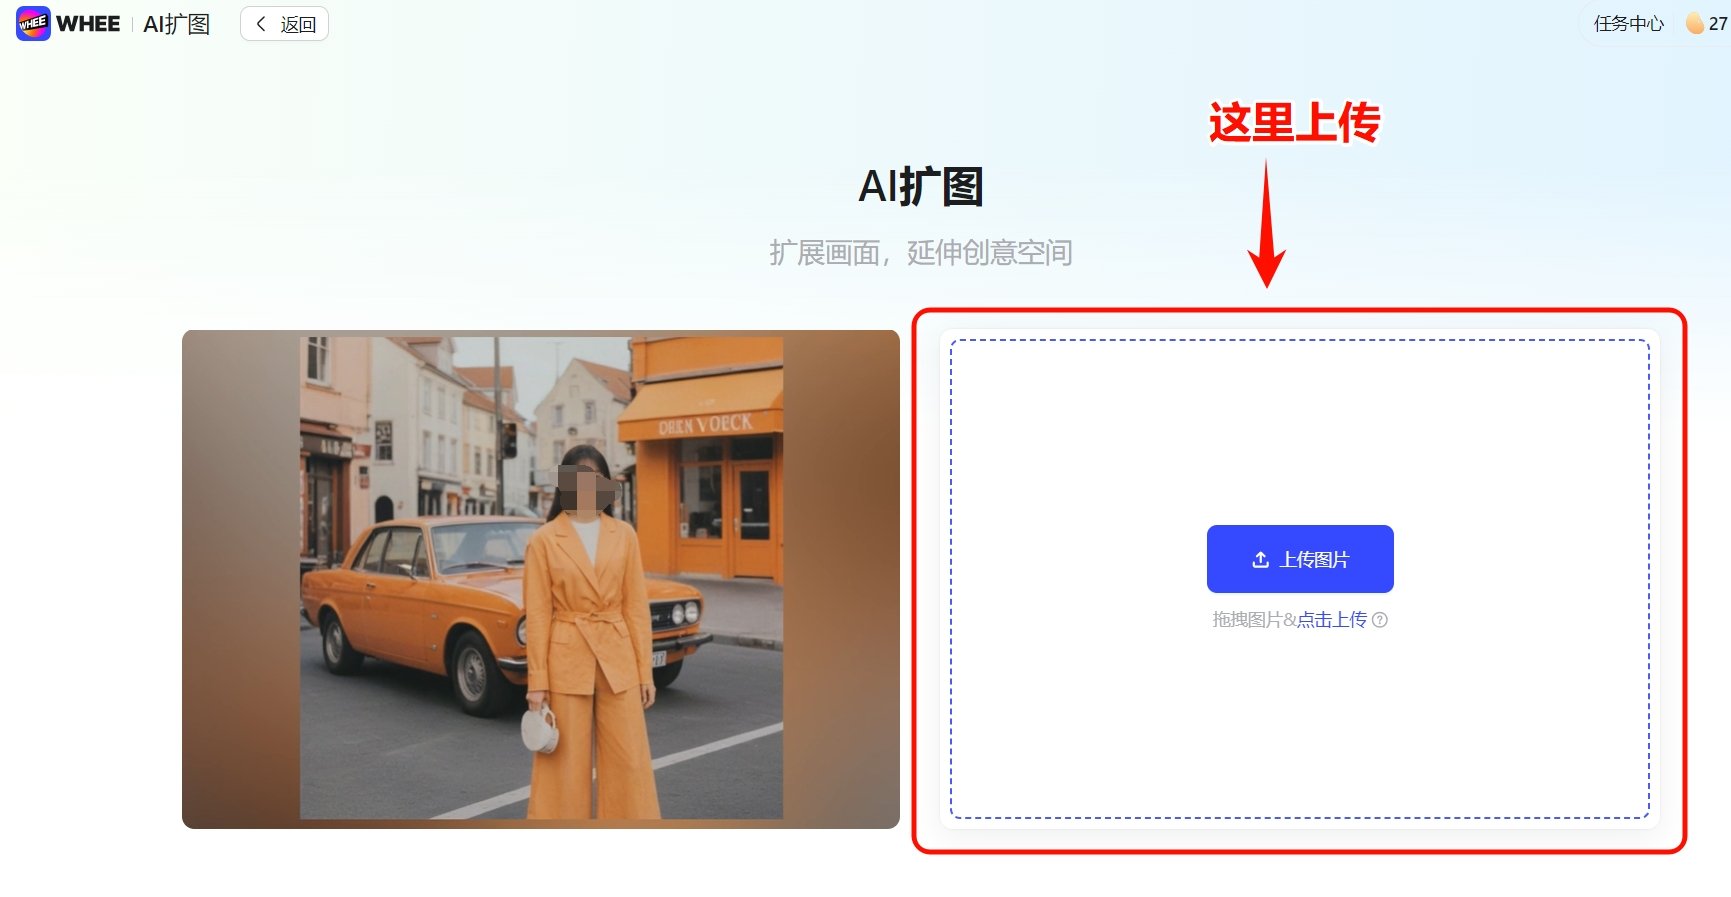Click the subtitle 扩展画面，延伸创意空间
Viewport: 1731px width, 897px height.
(x=921, y=253)
